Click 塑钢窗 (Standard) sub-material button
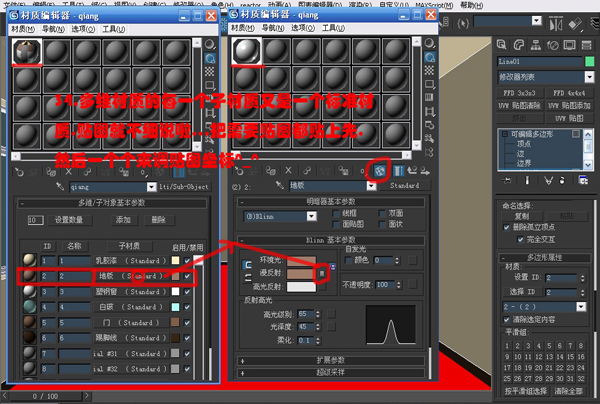 pos(131,292)
